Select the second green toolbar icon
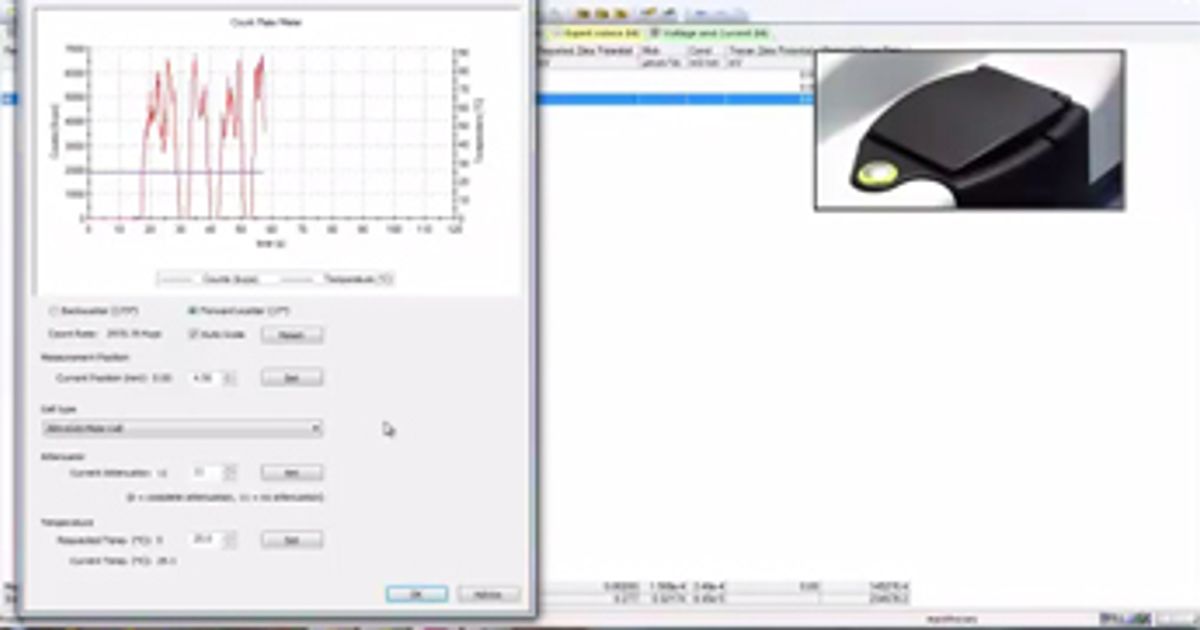Viewport: 1200px width, 630px height. [670, 12]
